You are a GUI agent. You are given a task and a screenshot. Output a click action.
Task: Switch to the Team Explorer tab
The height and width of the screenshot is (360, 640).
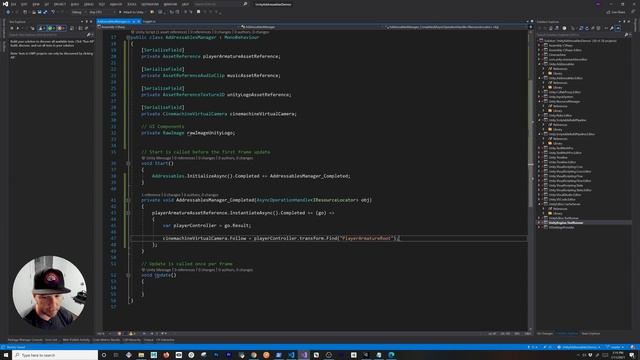[x=591, y=333]
